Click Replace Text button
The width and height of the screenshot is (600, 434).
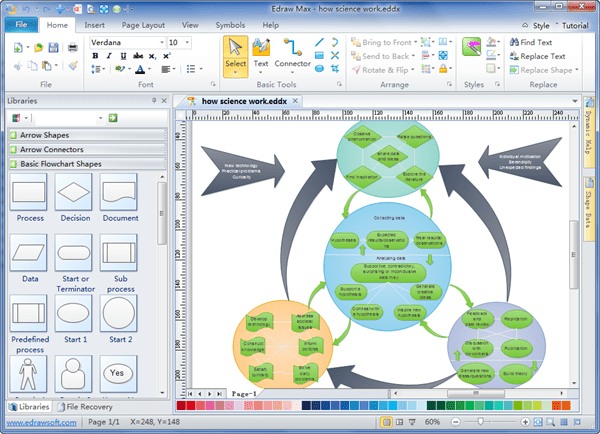tap(537, 56)
